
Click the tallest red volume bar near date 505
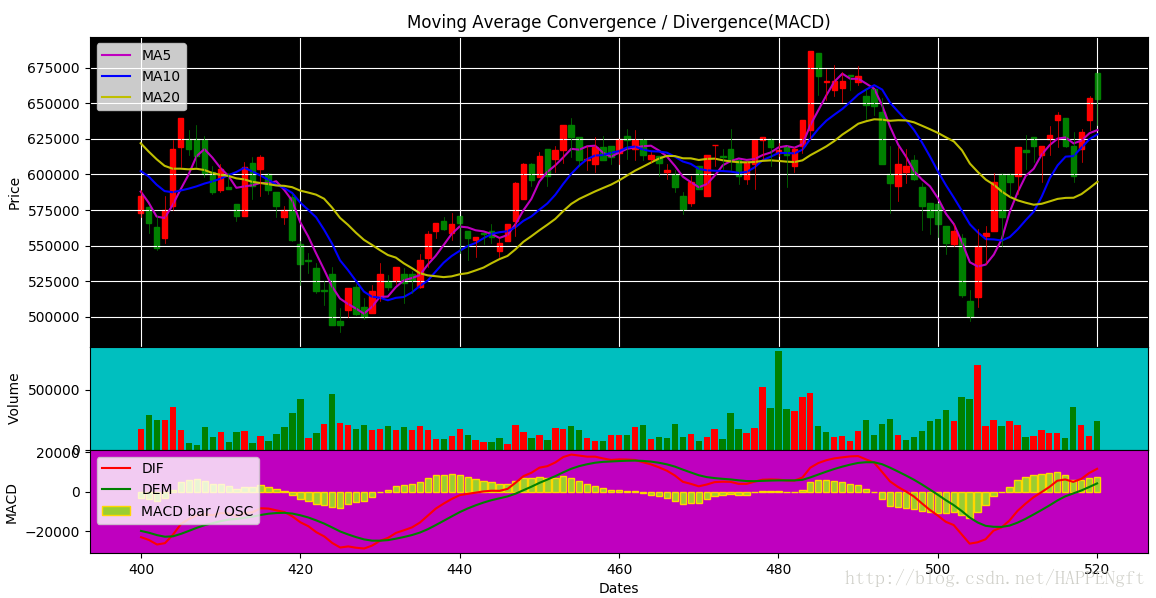(978, 408)
